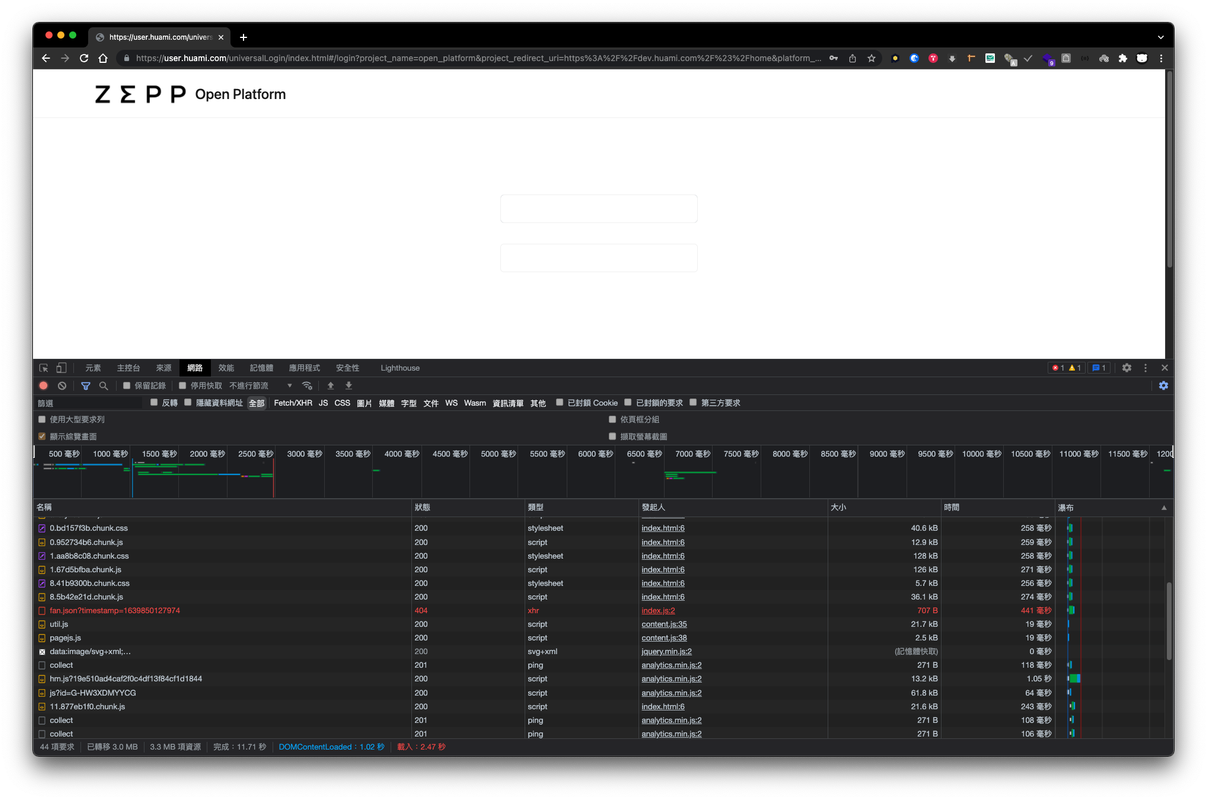This screenshot has width=1207, height=800.
Task: Click the browser forward arrow
Action: pyautogui.click(x=65, y=59)
